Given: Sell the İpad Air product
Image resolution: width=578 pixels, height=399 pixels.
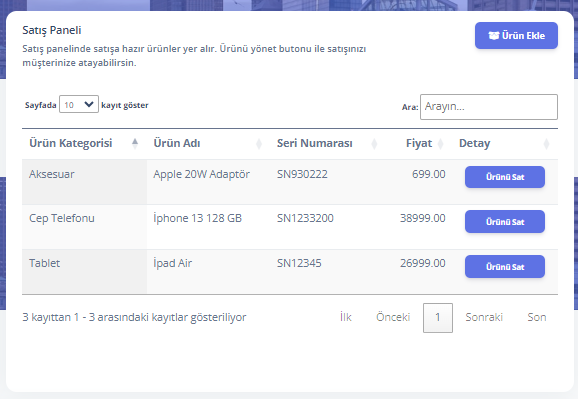Looking at the screenshot, I should point(505,267).
